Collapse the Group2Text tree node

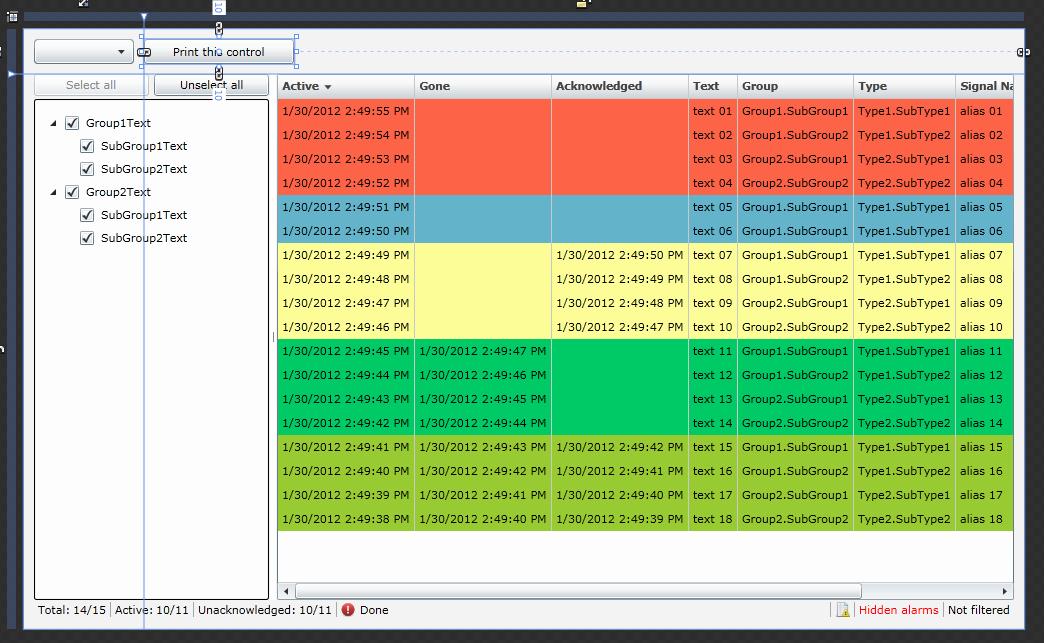(x=54, y=193)
